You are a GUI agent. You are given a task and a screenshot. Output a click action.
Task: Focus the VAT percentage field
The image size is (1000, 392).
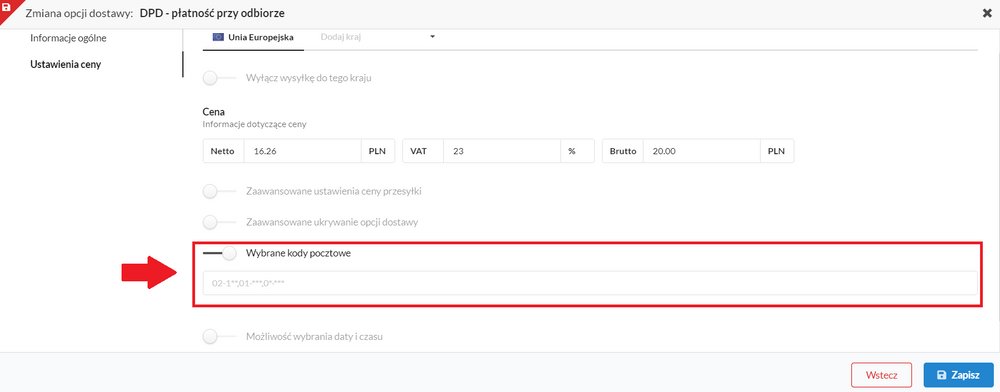coord(502,152)
